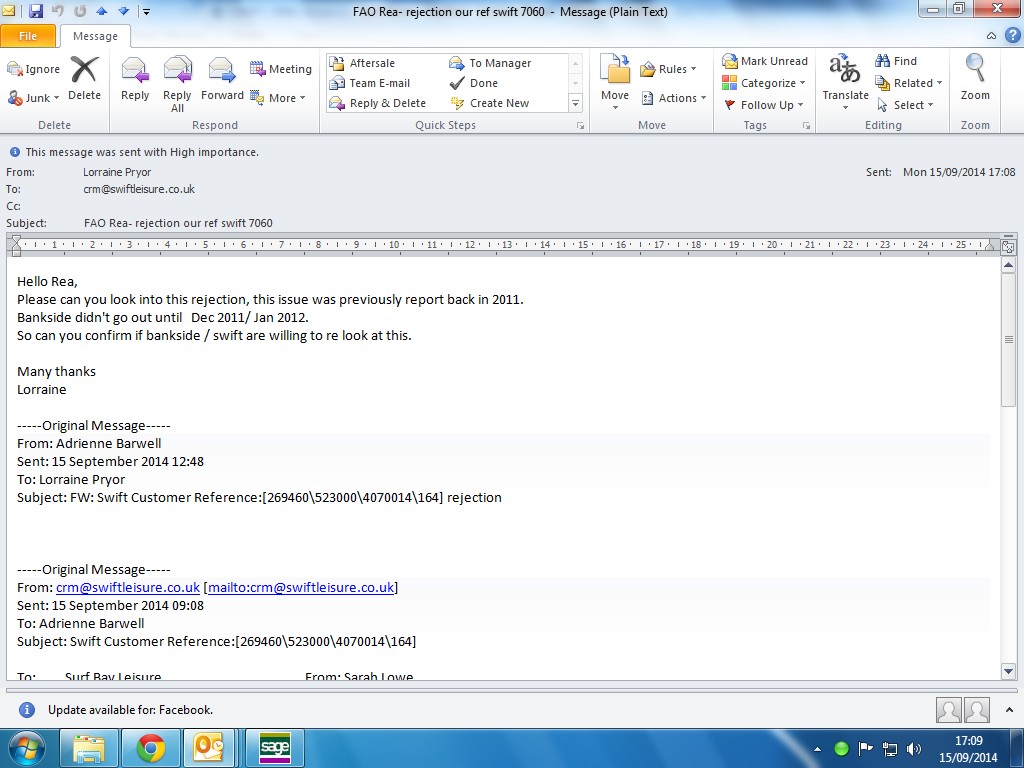The height and width of the screenshot is (768, 1024).
Task: Open the Related dropdown
Action: click(908, 83)
